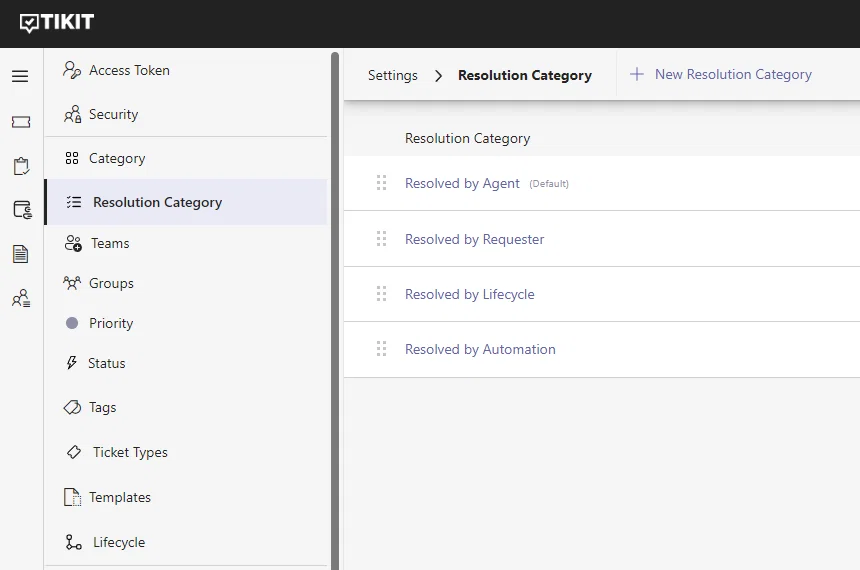This screenshot has height=570, width=860.
Task: Click the clipboard tasks icon in rail
Action: pyautogui.click(x=21, y=166)
